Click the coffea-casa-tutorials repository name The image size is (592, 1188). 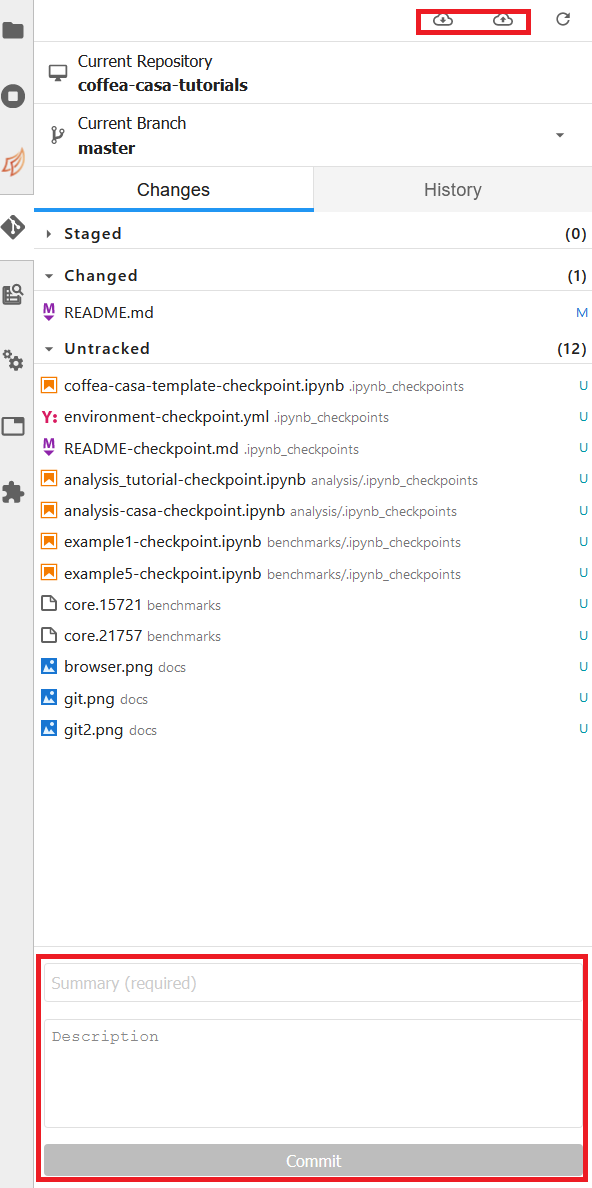coord(163,85)
